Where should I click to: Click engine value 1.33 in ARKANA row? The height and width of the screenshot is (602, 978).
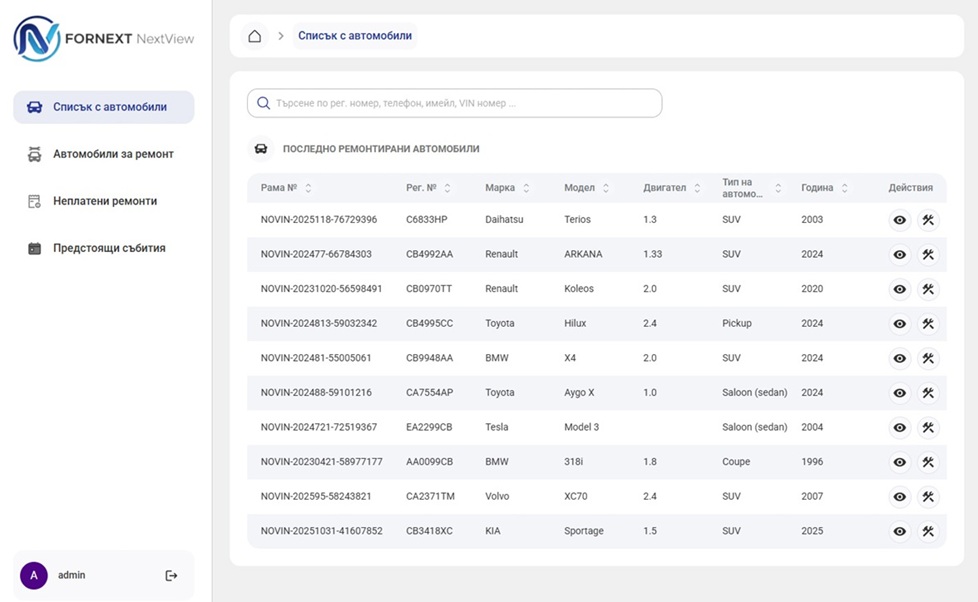[x=652, y=255]
